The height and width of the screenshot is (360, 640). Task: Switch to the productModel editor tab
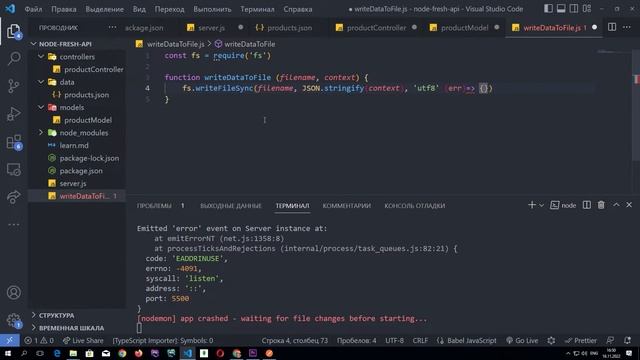[x=464, y=28]
